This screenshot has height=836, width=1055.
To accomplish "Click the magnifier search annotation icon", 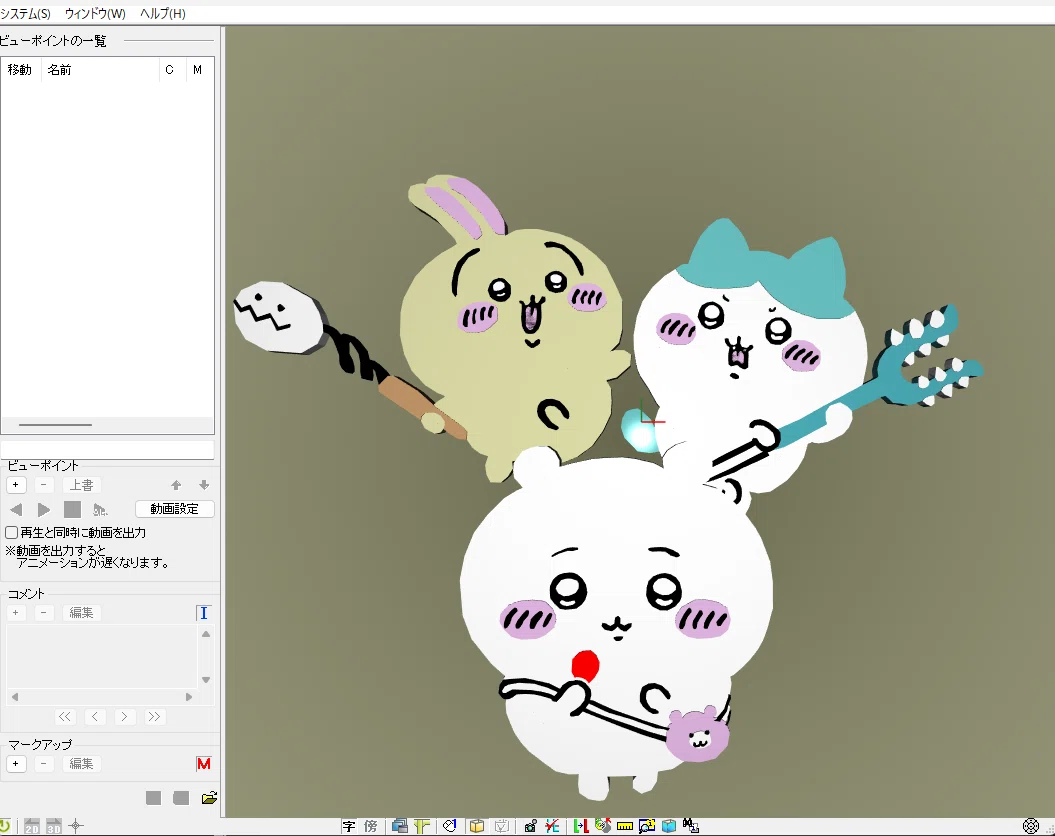I will pos(647,826).
